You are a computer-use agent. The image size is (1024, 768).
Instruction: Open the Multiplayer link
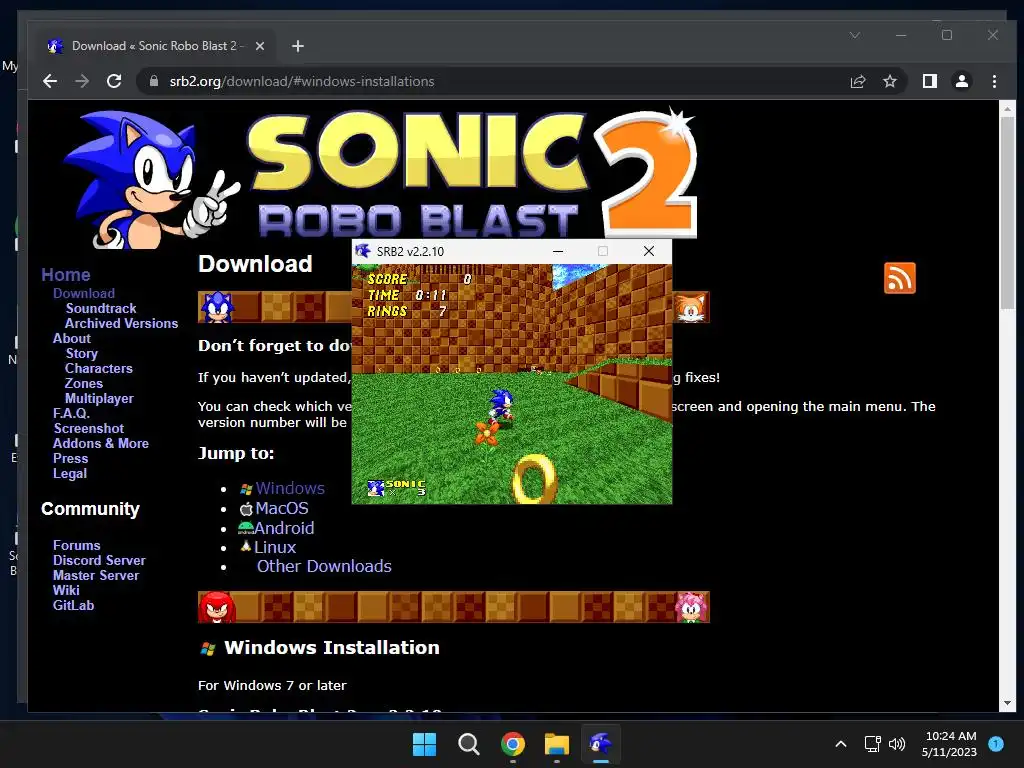99,398
